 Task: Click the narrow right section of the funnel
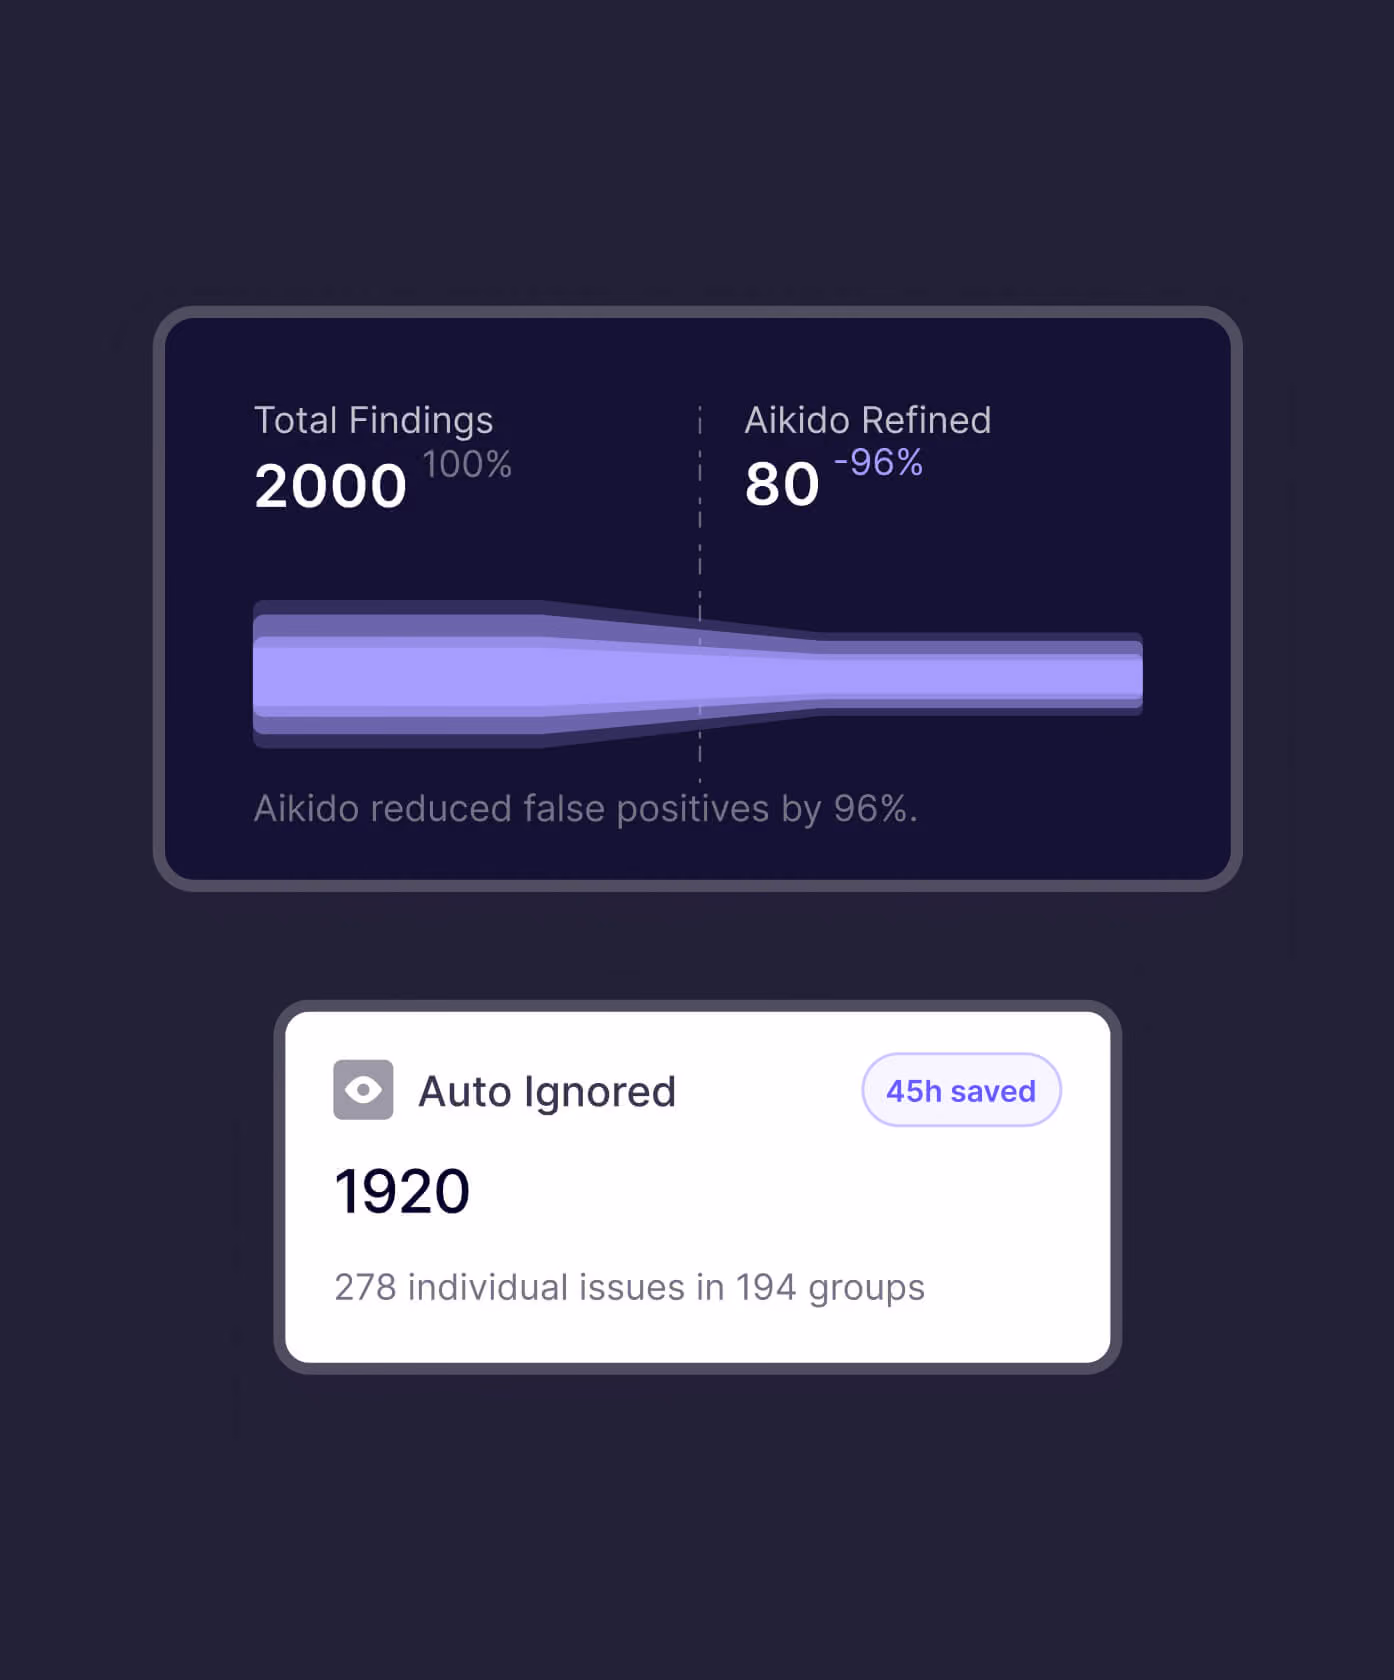click(981, 674)
